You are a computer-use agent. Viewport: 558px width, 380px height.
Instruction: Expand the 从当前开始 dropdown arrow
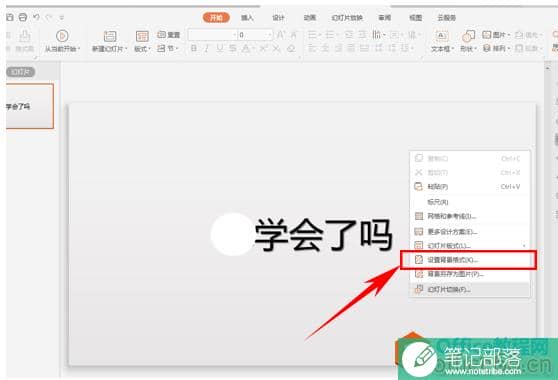pyautogui.click(x=79, y=49)
